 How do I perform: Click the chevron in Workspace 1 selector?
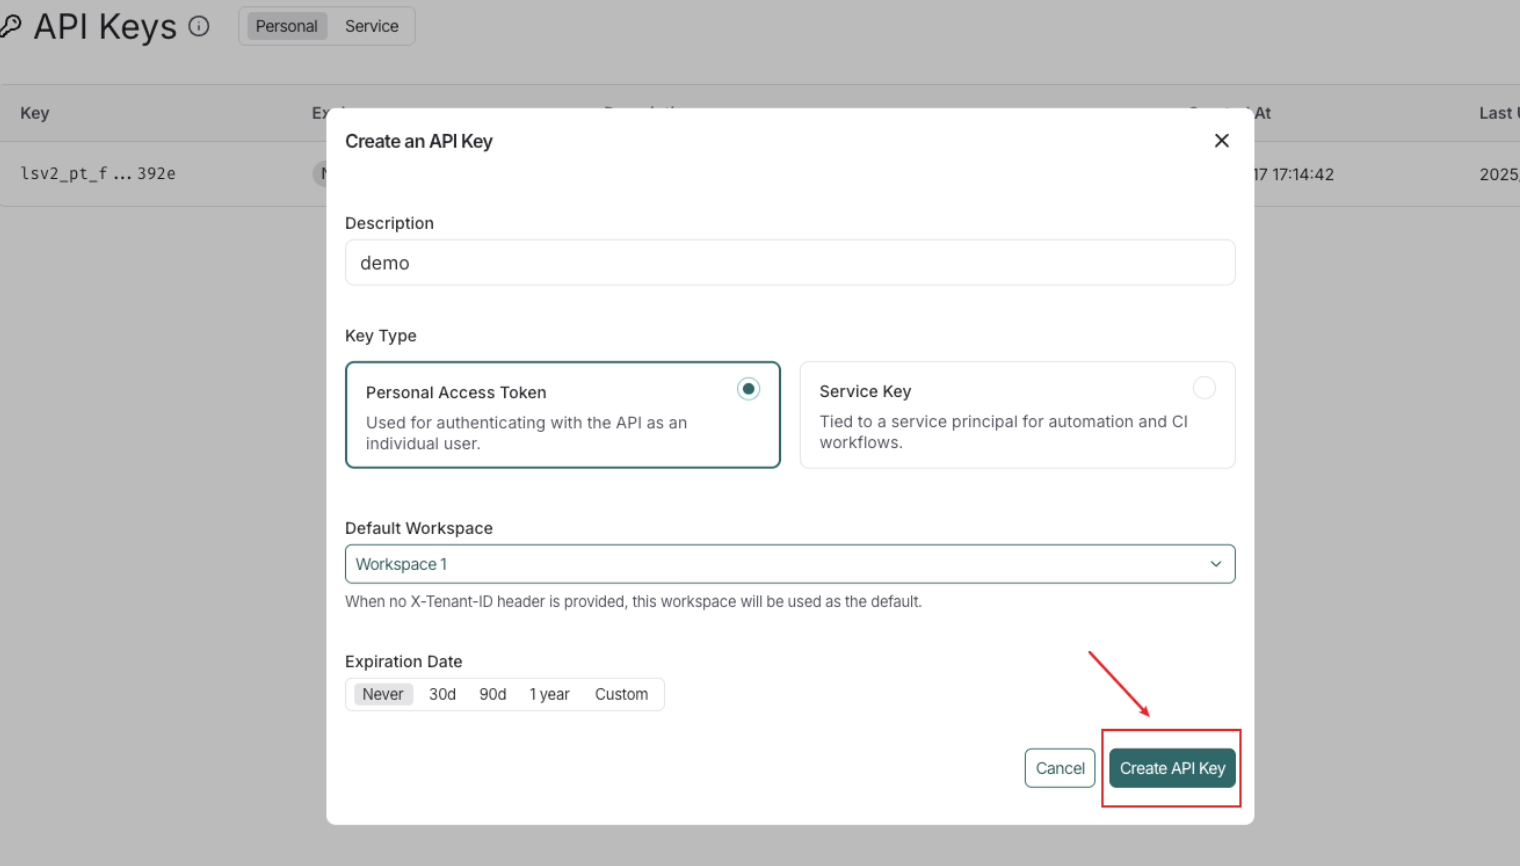click(x=1215, y=564)
